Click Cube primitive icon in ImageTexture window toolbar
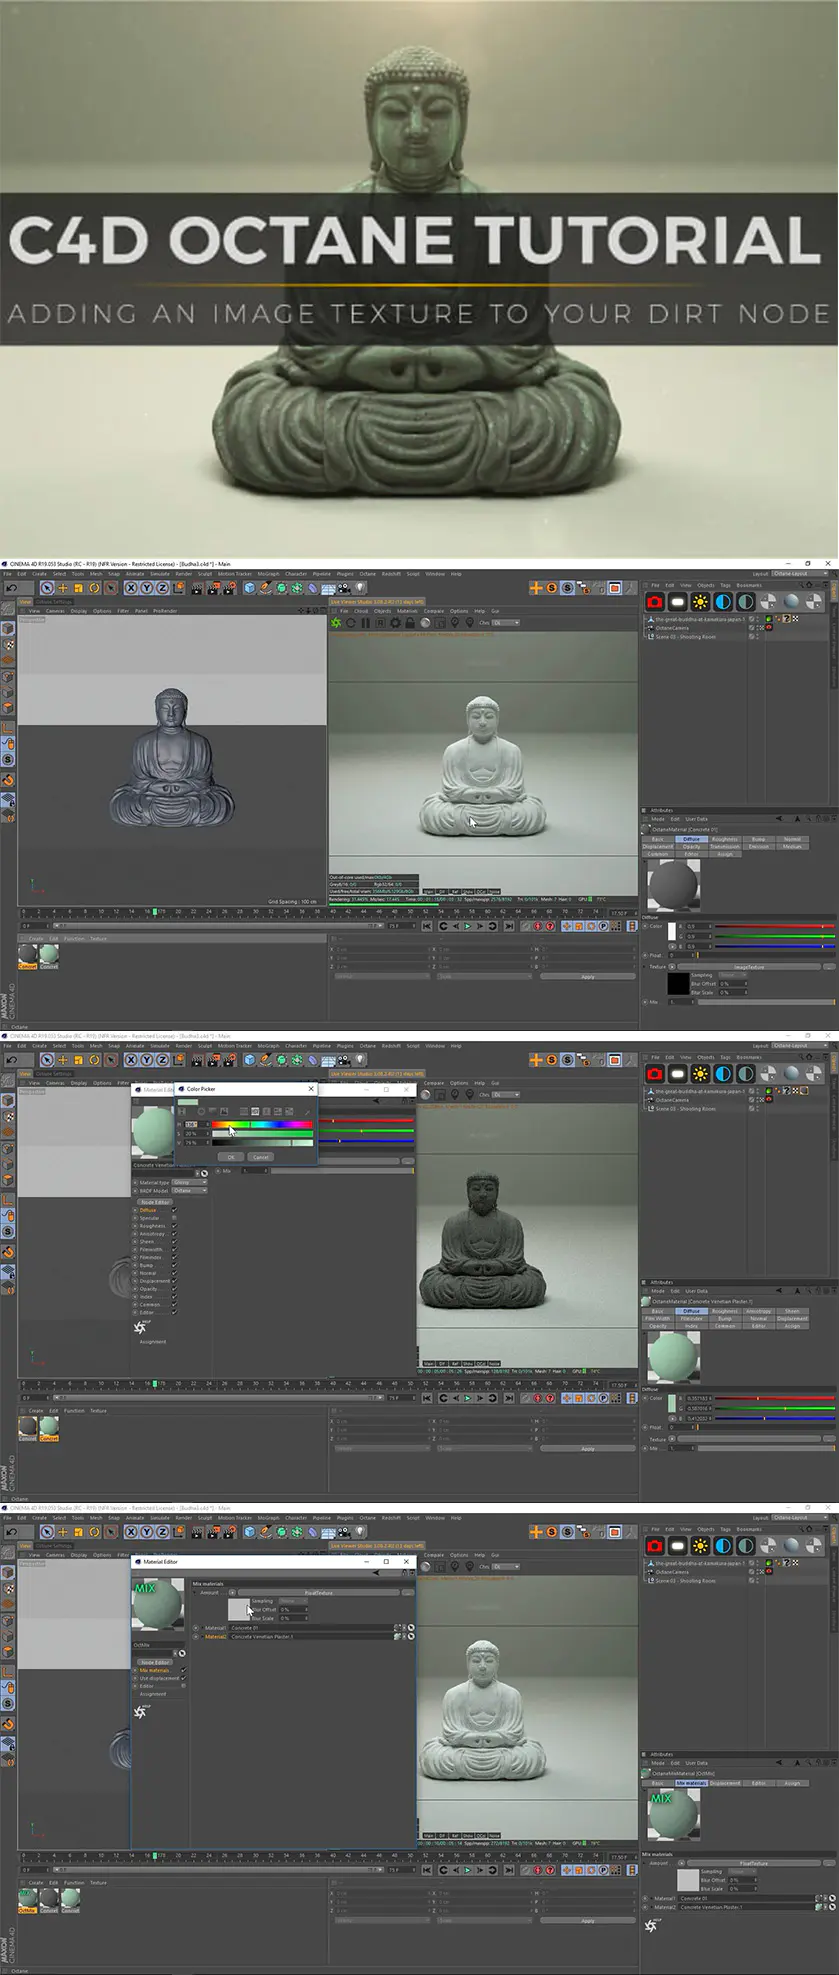The width and height of the screenshot is (839, 1975). [x=249, y=588]
